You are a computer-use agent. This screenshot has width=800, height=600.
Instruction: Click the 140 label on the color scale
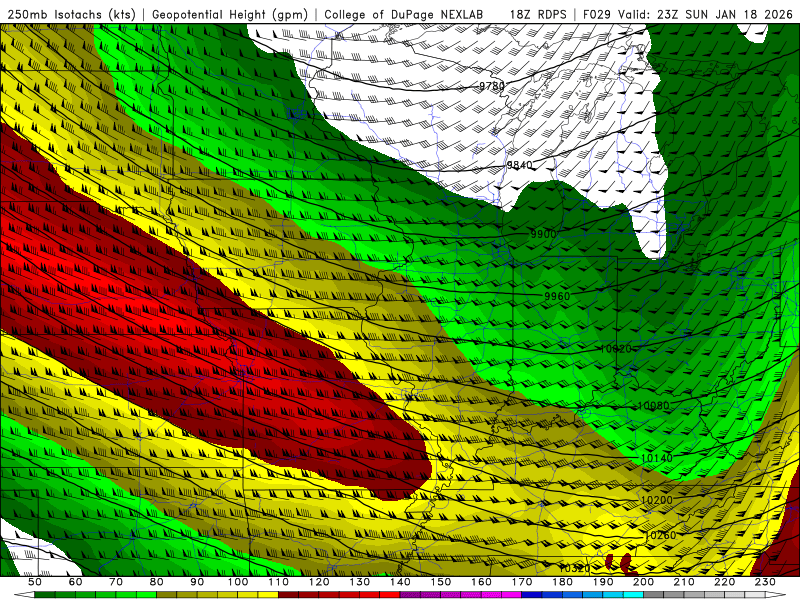tap(400, 582)
